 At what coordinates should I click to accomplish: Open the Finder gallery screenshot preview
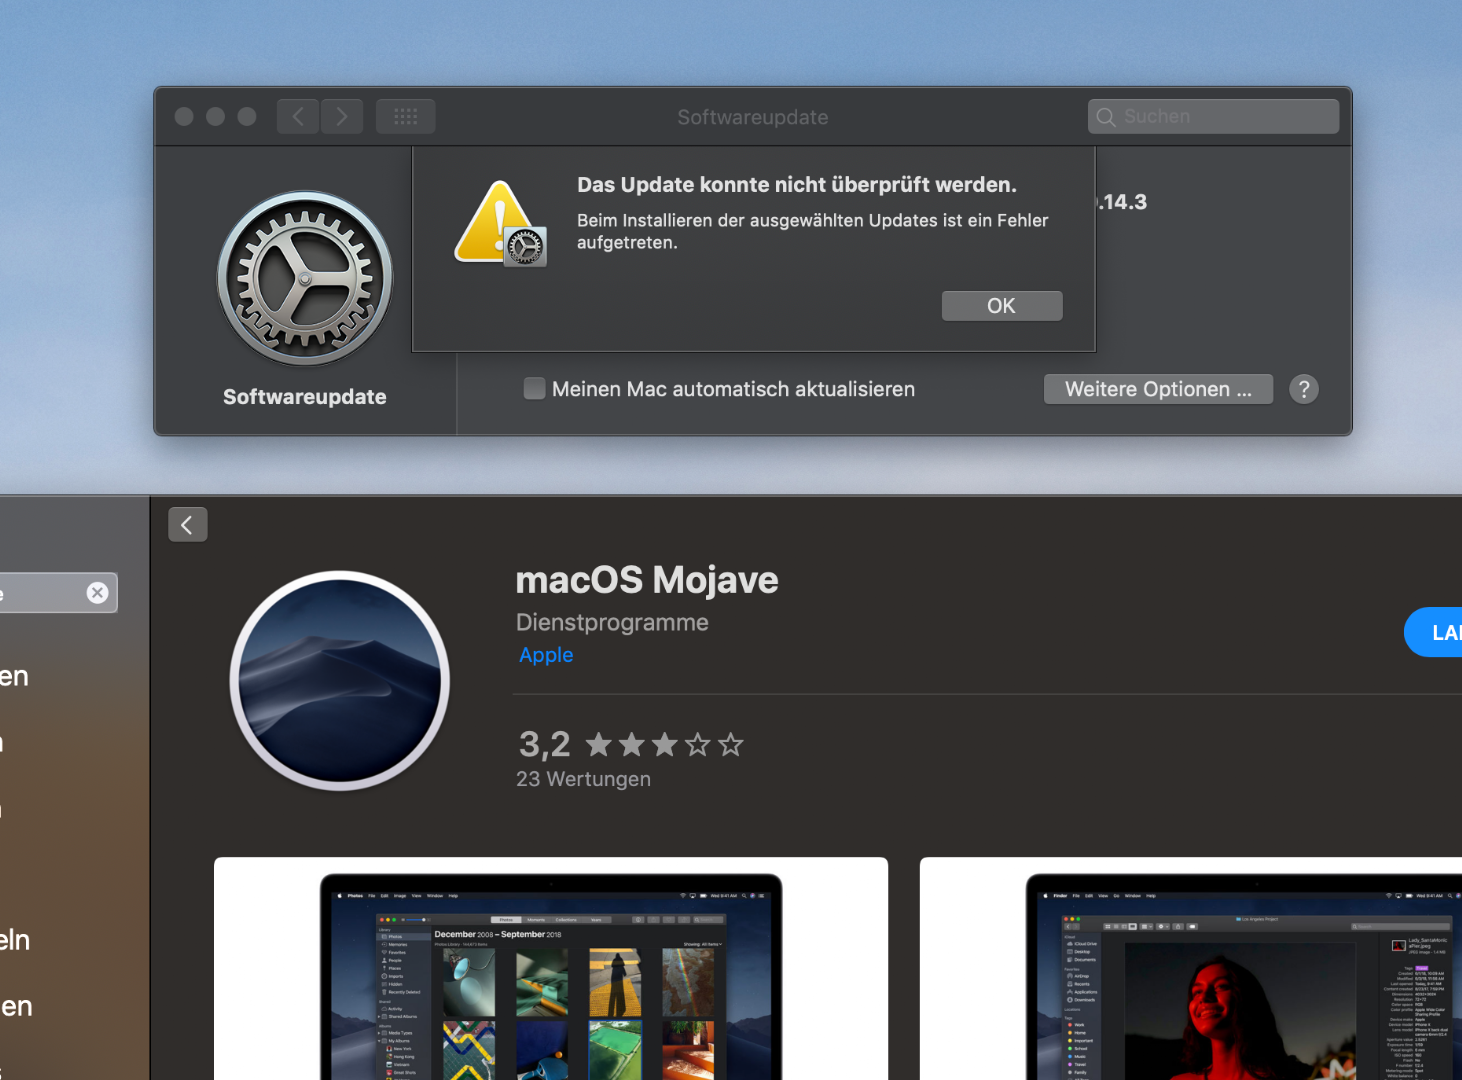pos(1191,968)
